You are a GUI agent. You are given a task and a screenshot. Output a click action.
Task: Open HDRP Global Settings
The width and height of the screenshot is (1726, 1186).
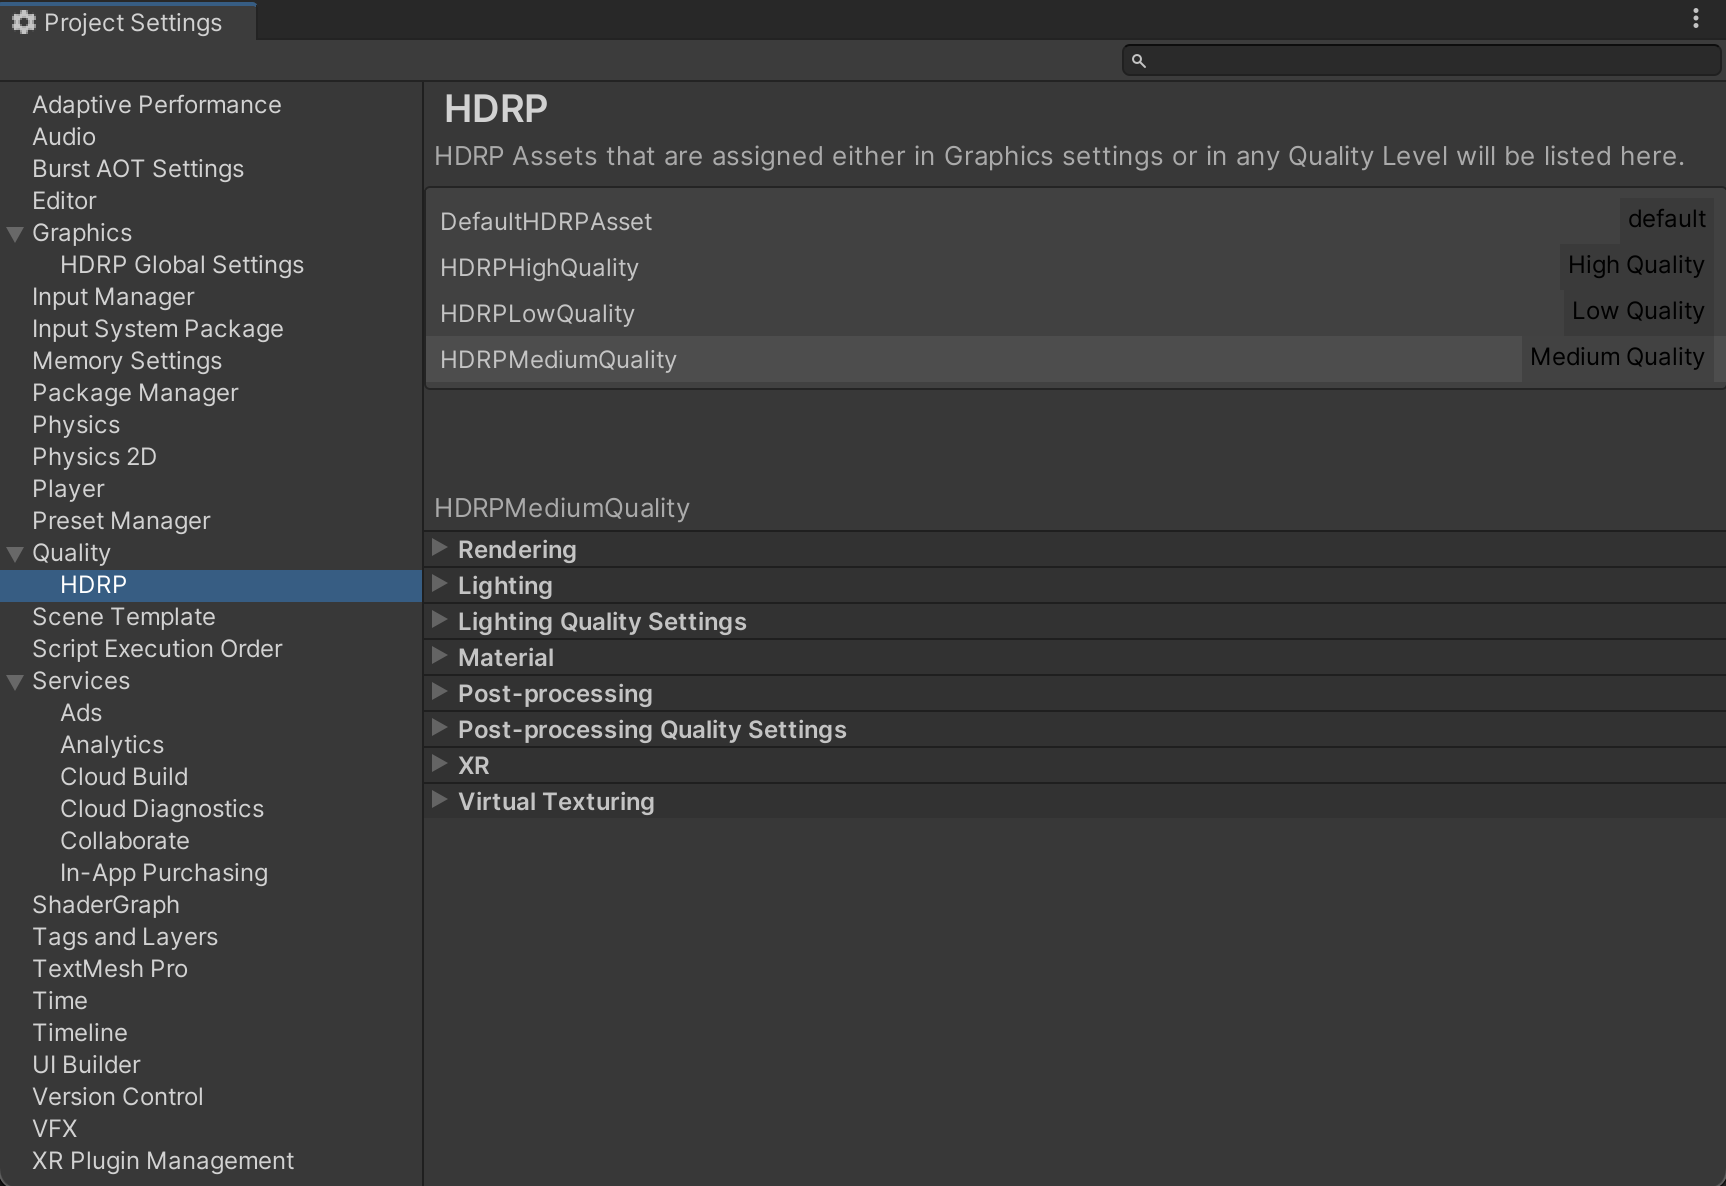coord(181,264)
